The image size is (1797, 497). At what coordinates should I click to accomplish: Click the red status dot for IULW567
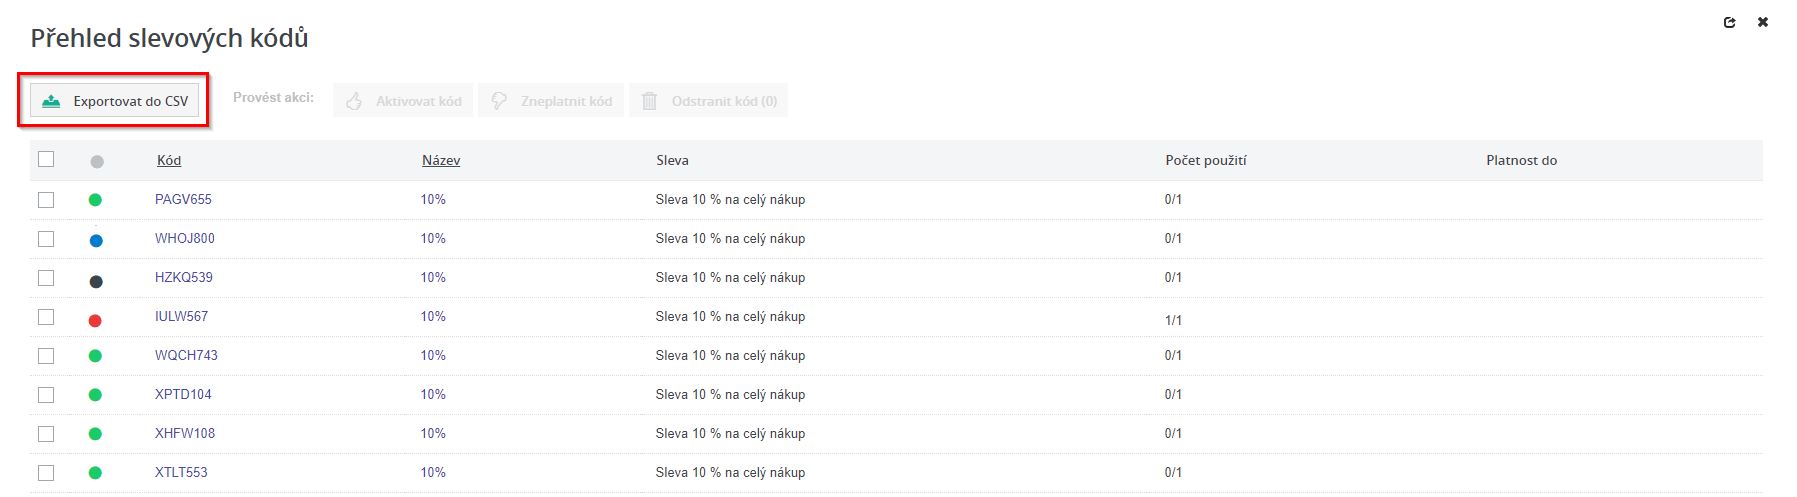click(95, 320)
